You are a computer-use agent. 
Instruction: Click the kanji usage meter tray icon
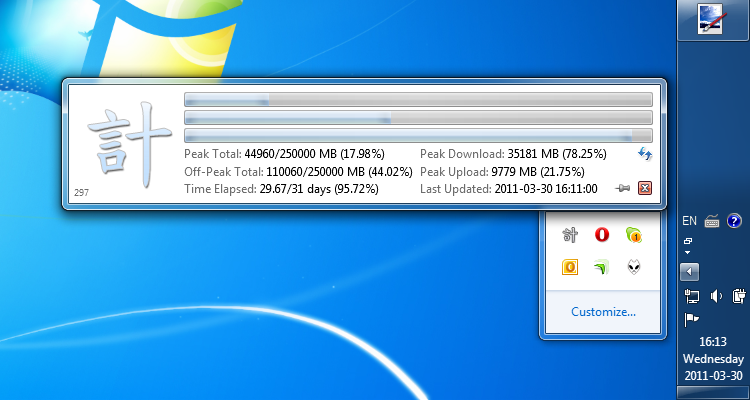pos(570,235)
